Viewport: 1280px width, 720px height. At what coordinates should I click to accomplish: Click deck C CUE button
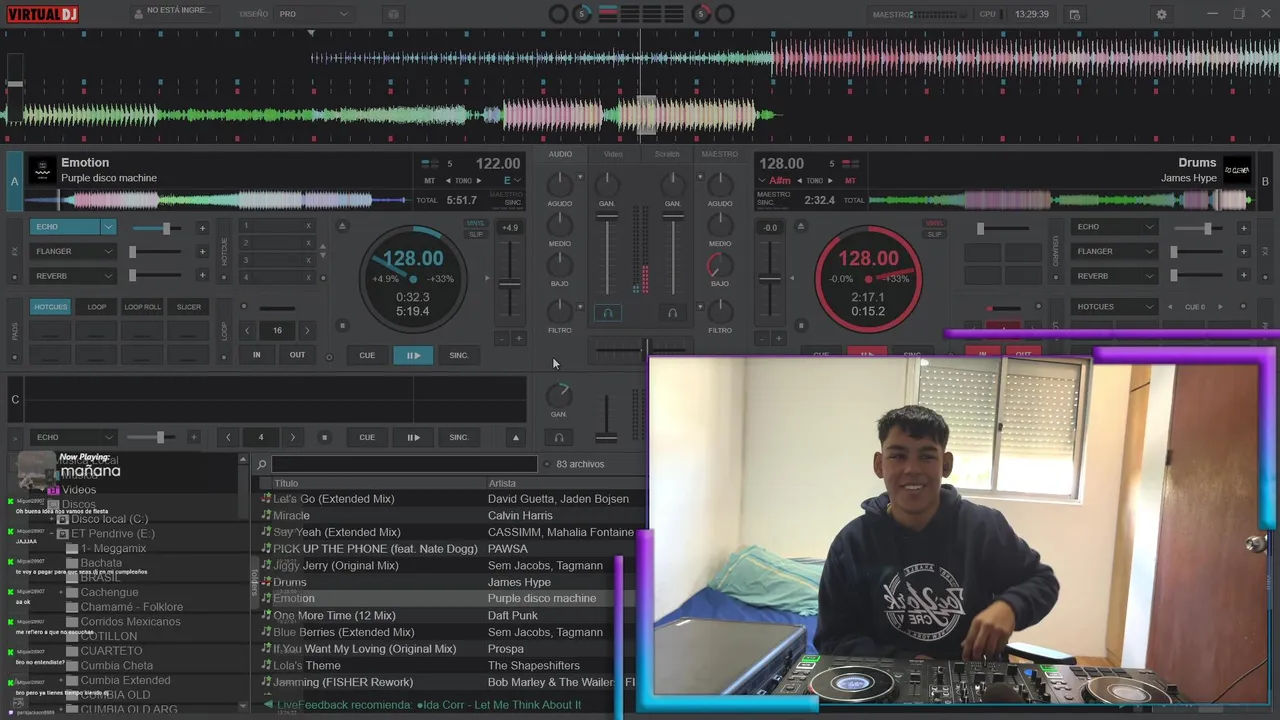point(367,437)
